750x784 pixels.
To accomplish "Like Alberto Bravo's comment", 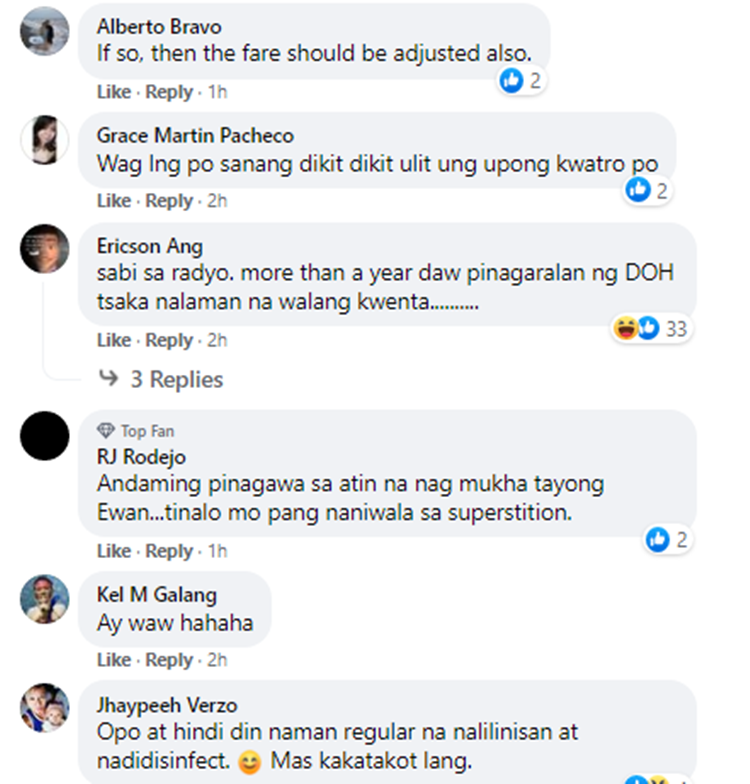I will click(114, 92).
